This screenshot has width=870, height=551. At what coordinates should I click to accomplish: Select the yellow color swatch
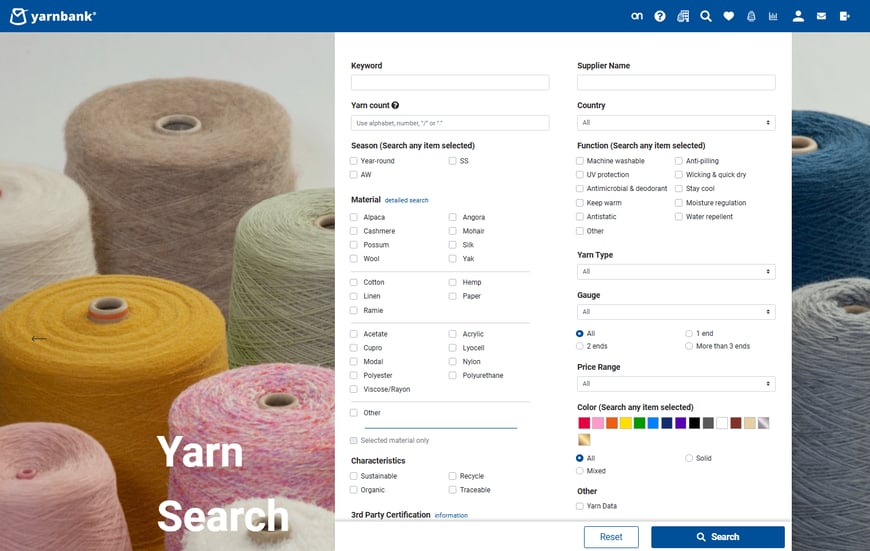tap(626, 423)
